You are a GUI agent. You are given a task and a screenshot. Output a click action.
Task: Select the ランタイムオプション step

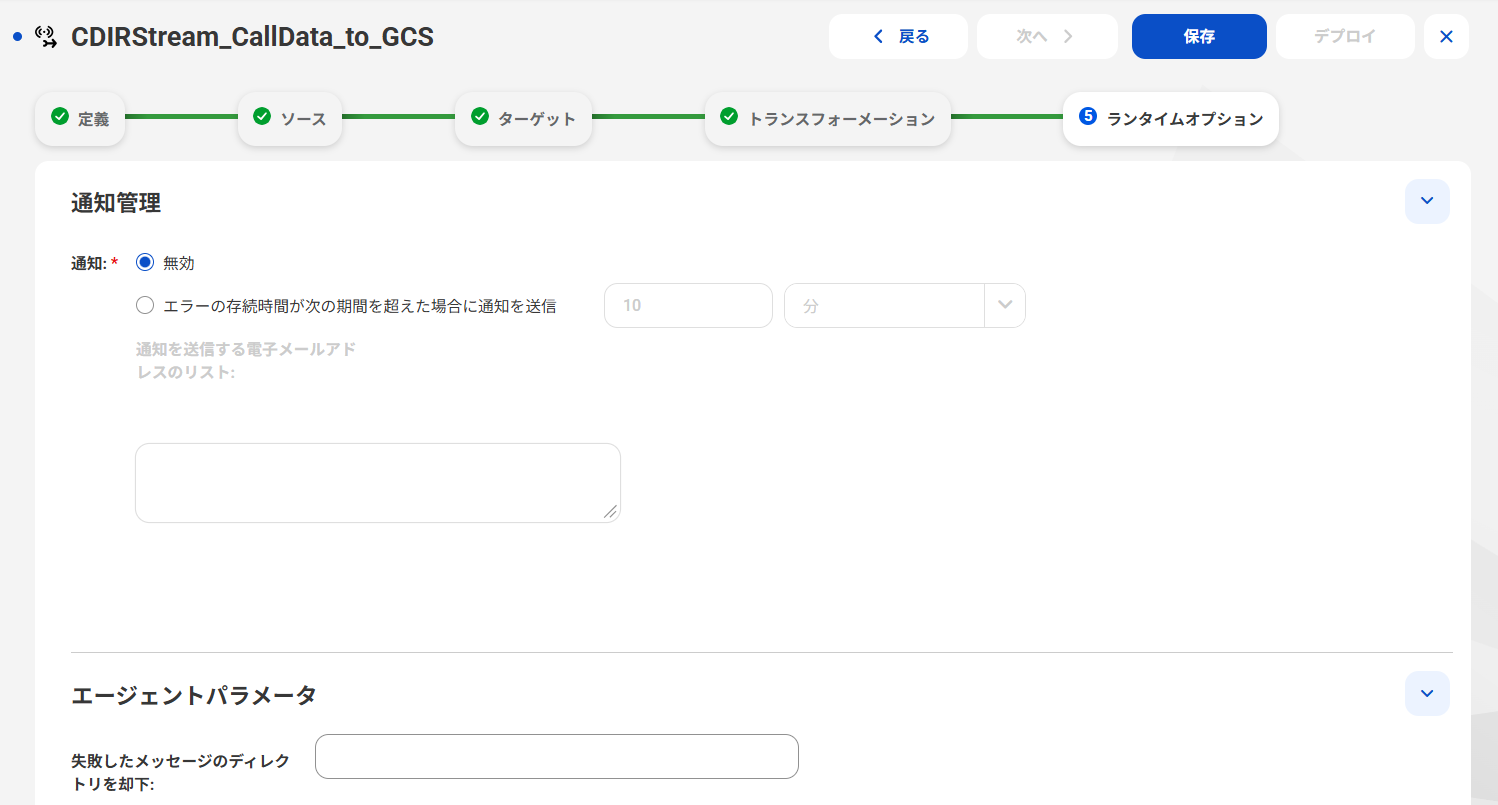[1171, 119]
